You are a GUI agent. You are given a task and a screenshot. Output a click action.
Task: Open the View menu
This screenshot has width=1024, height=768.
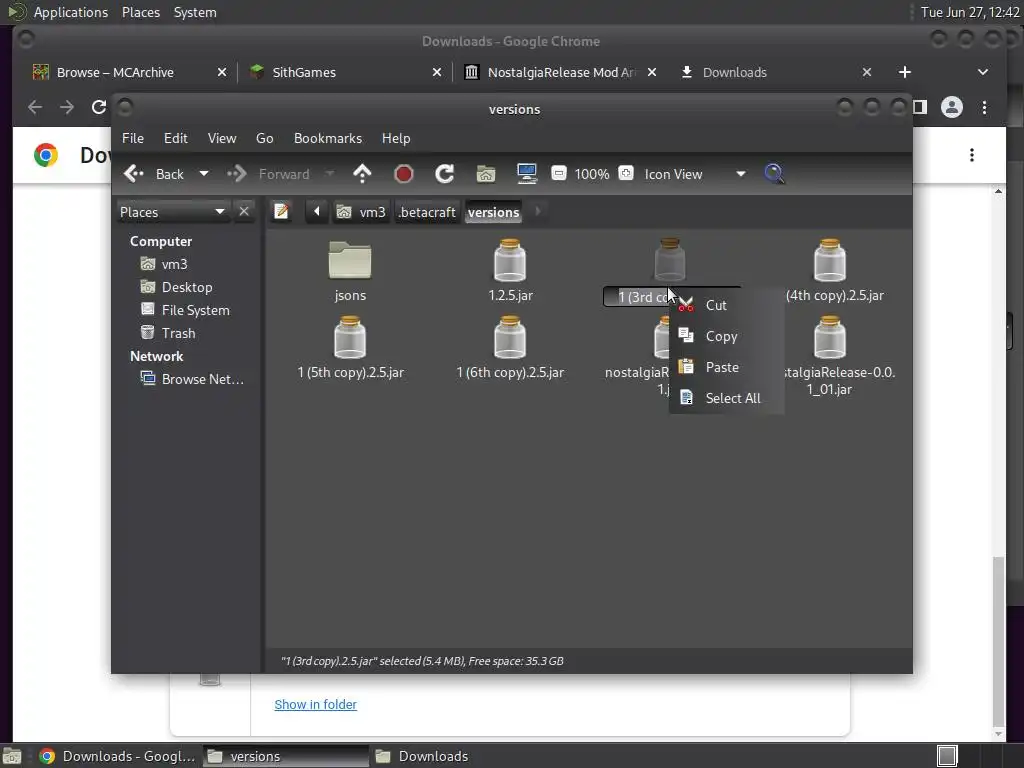pyautogui.click(x=222, y=138)
